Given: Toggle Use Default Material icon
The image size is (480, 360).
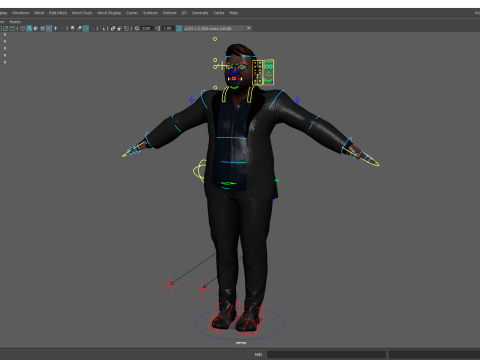Looking at the screenshot, I should point(36,28).
